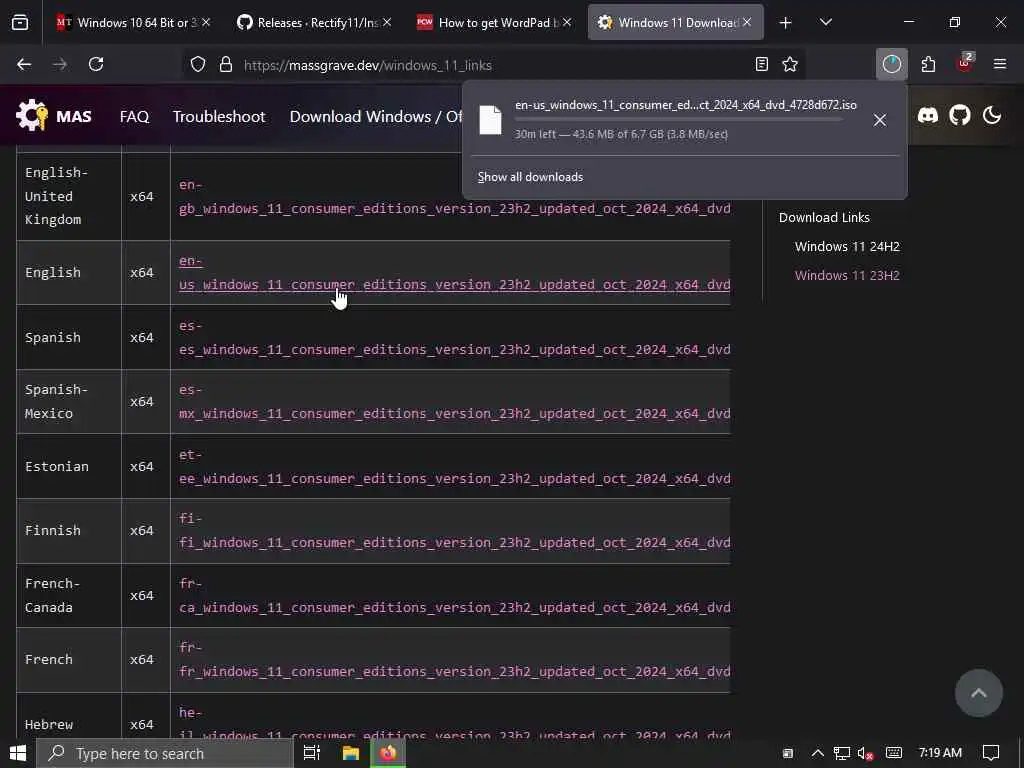The width and height of the screenshot is (1024, 768).
Task: Reload the current massgrave page
Action: tap(96, 64)
